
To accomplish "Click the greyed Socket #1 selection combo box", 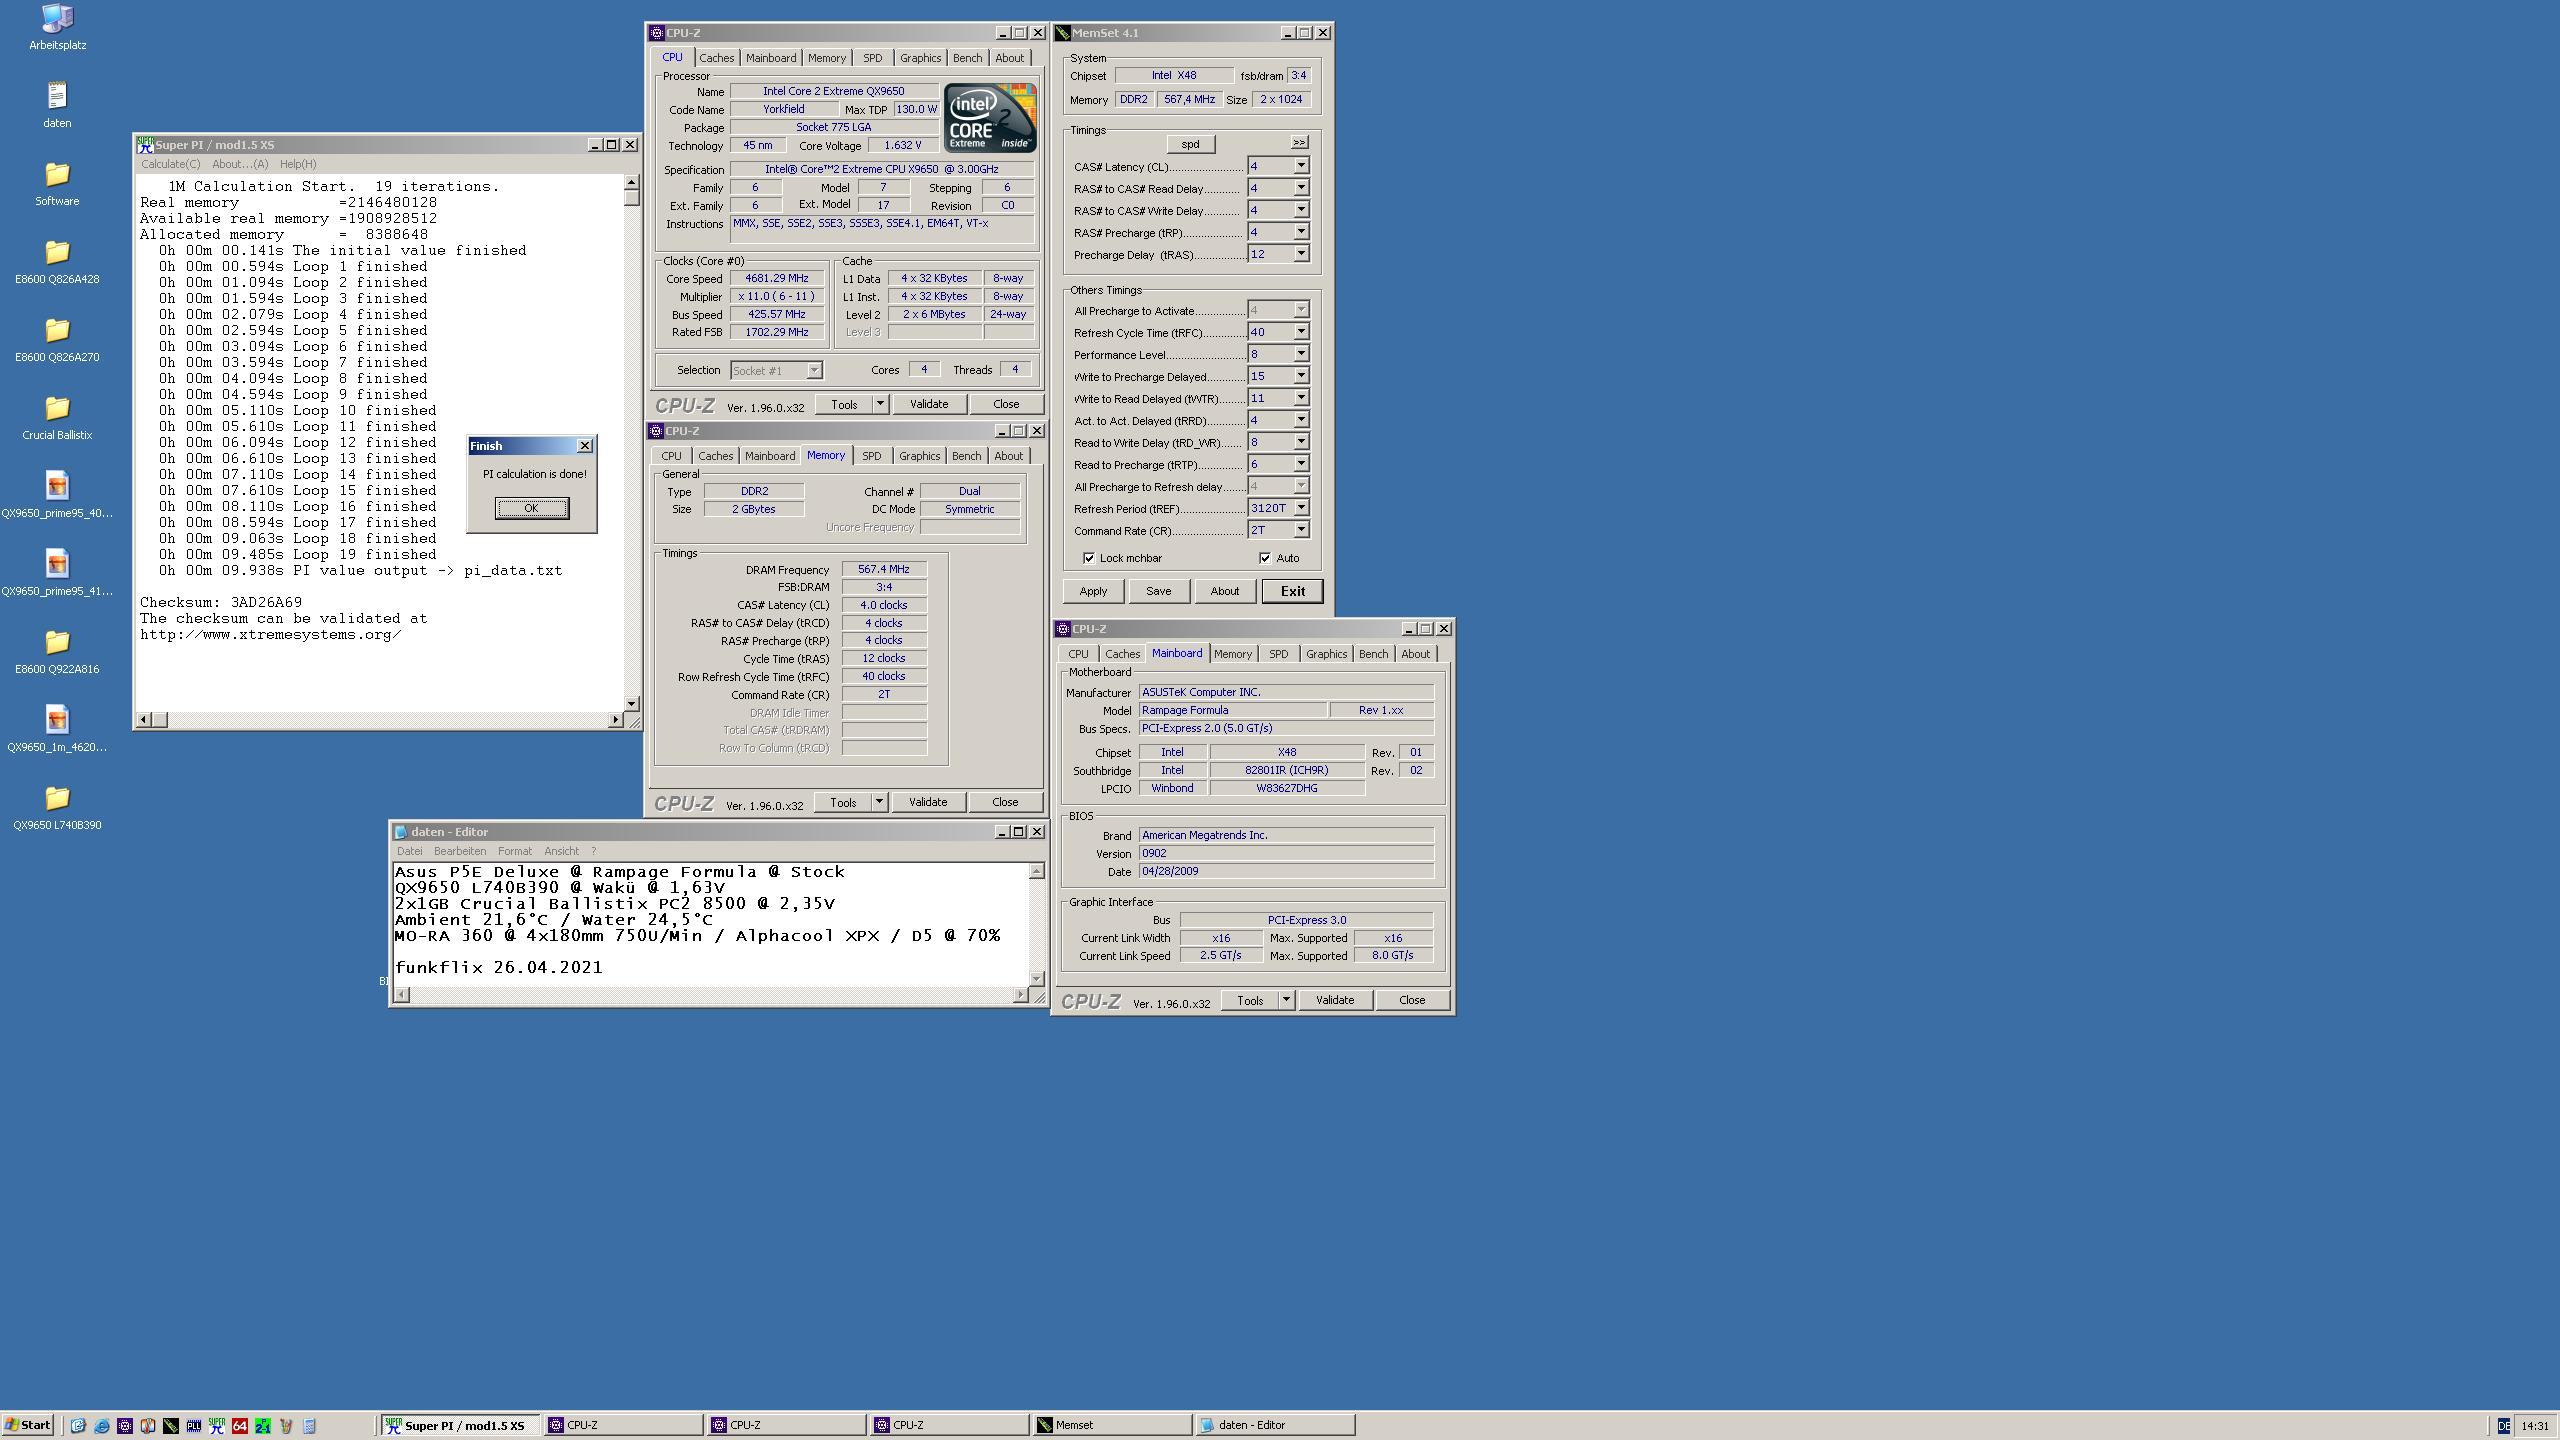I will [x=776, y=371].
